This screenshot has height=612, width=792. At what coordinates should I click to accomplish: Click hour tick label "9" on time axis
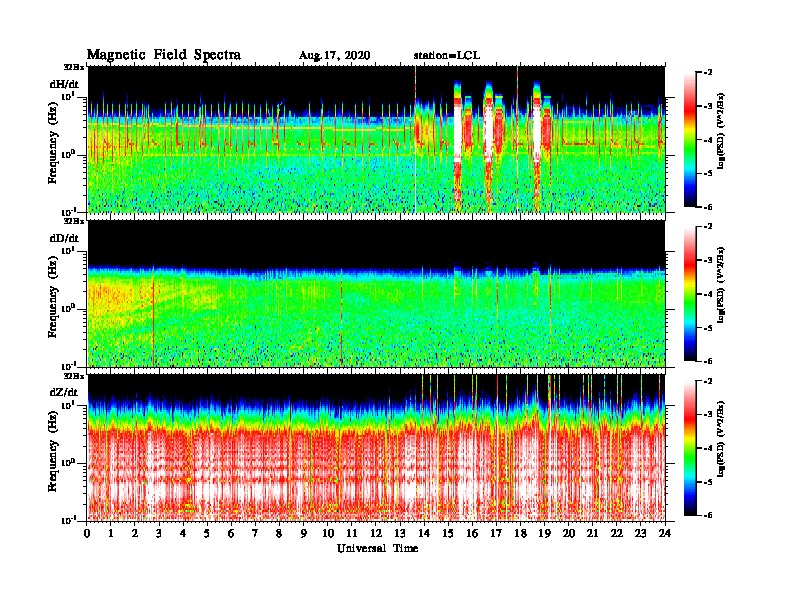(x=304, y=533)
